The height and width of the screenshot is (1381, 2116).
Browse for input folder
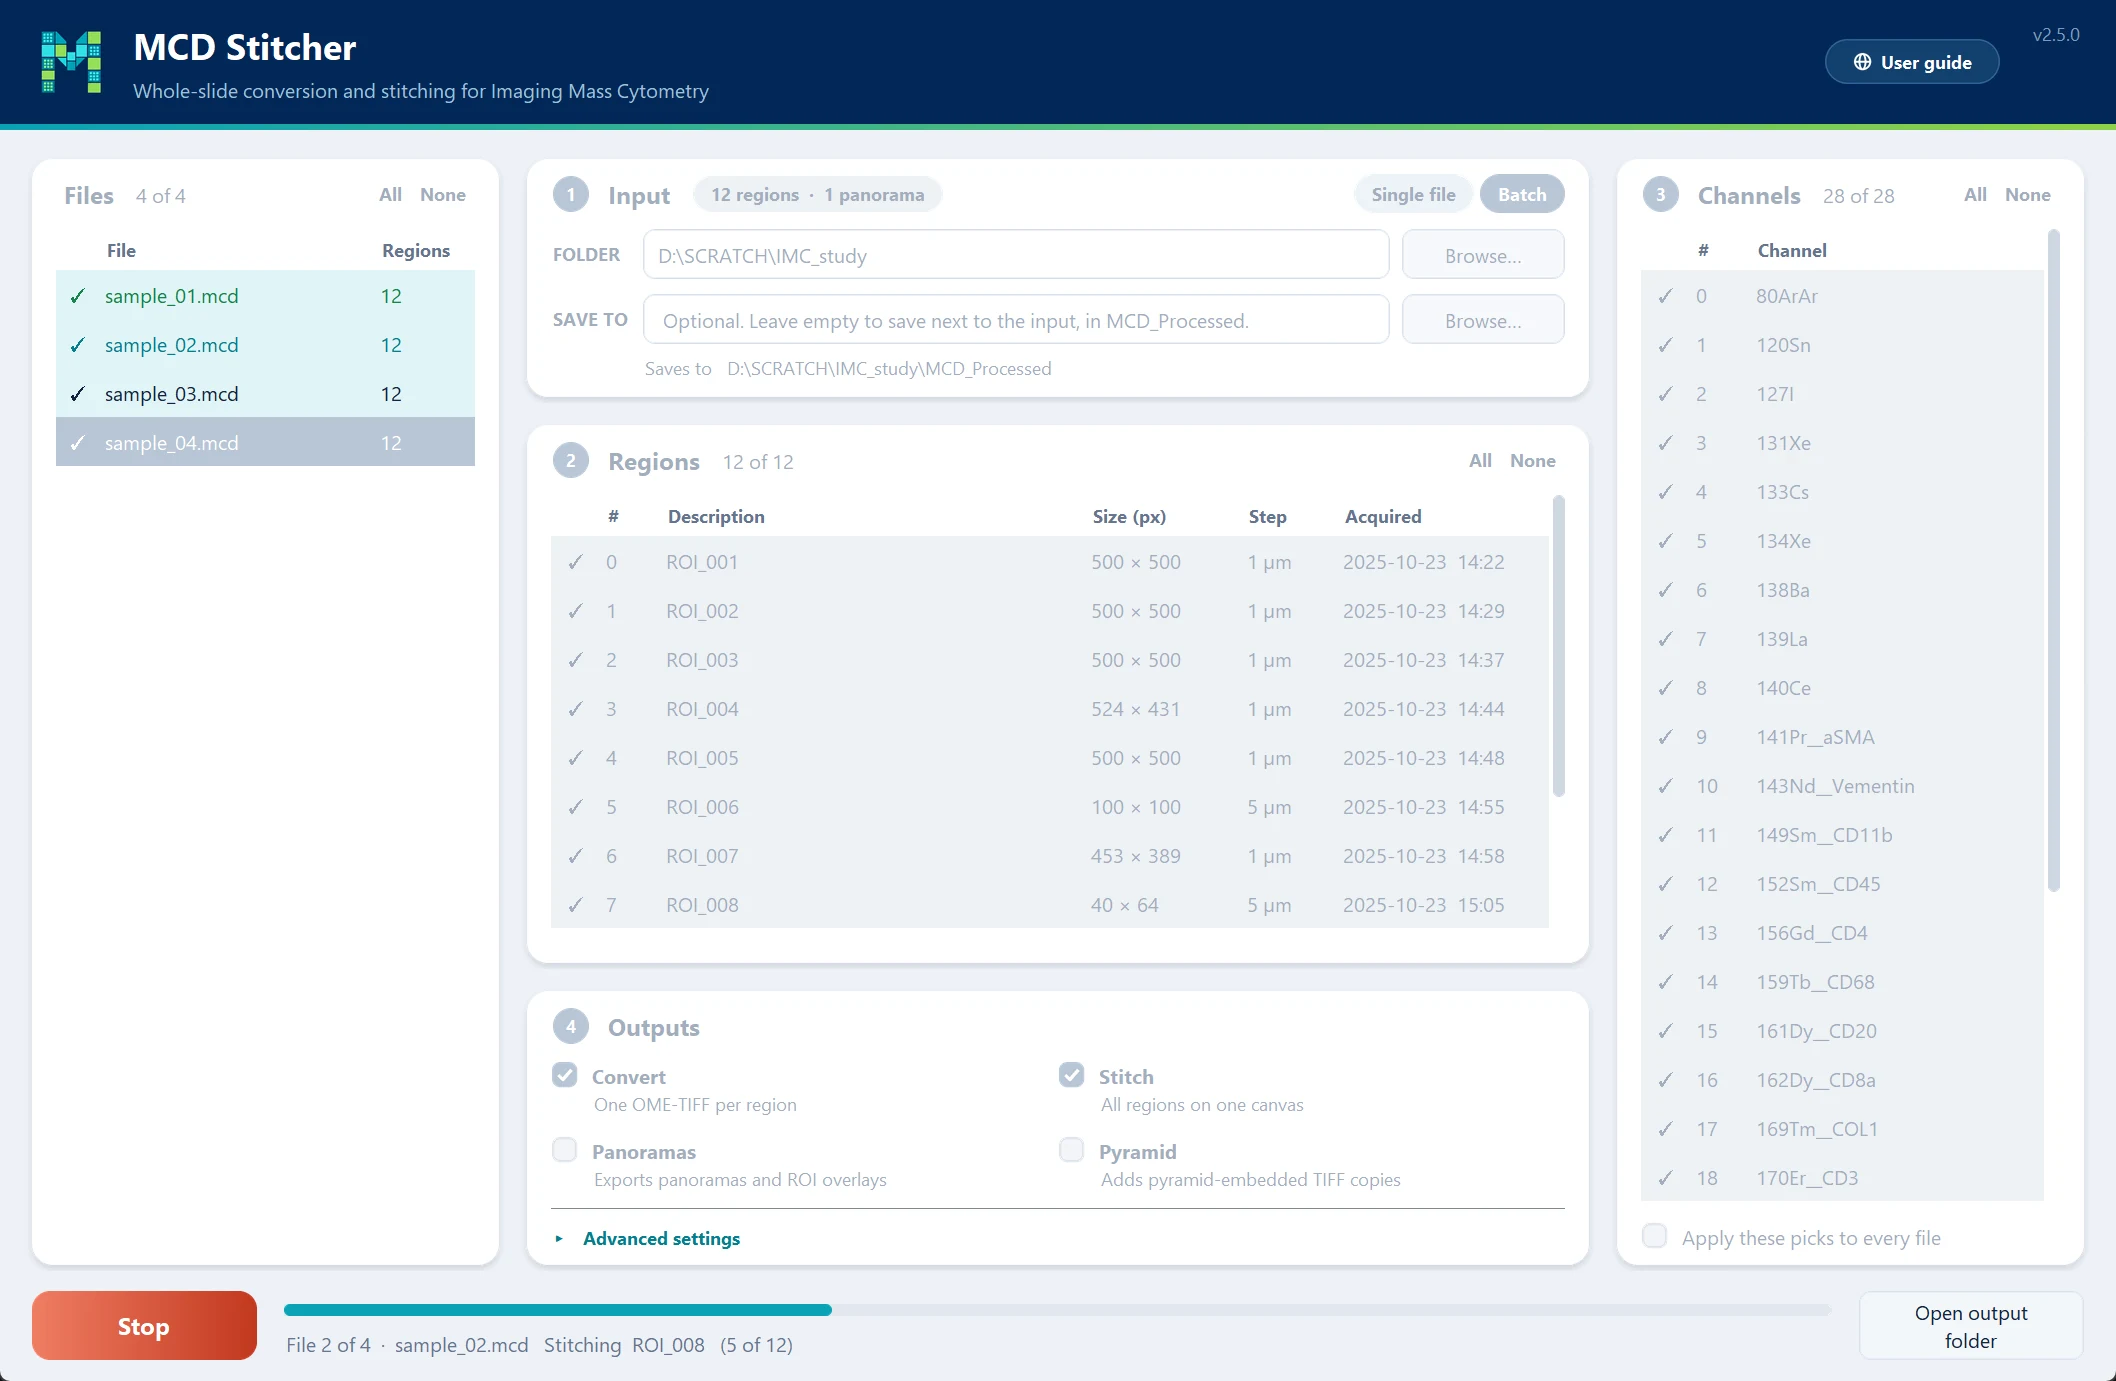coord(1483,255)
